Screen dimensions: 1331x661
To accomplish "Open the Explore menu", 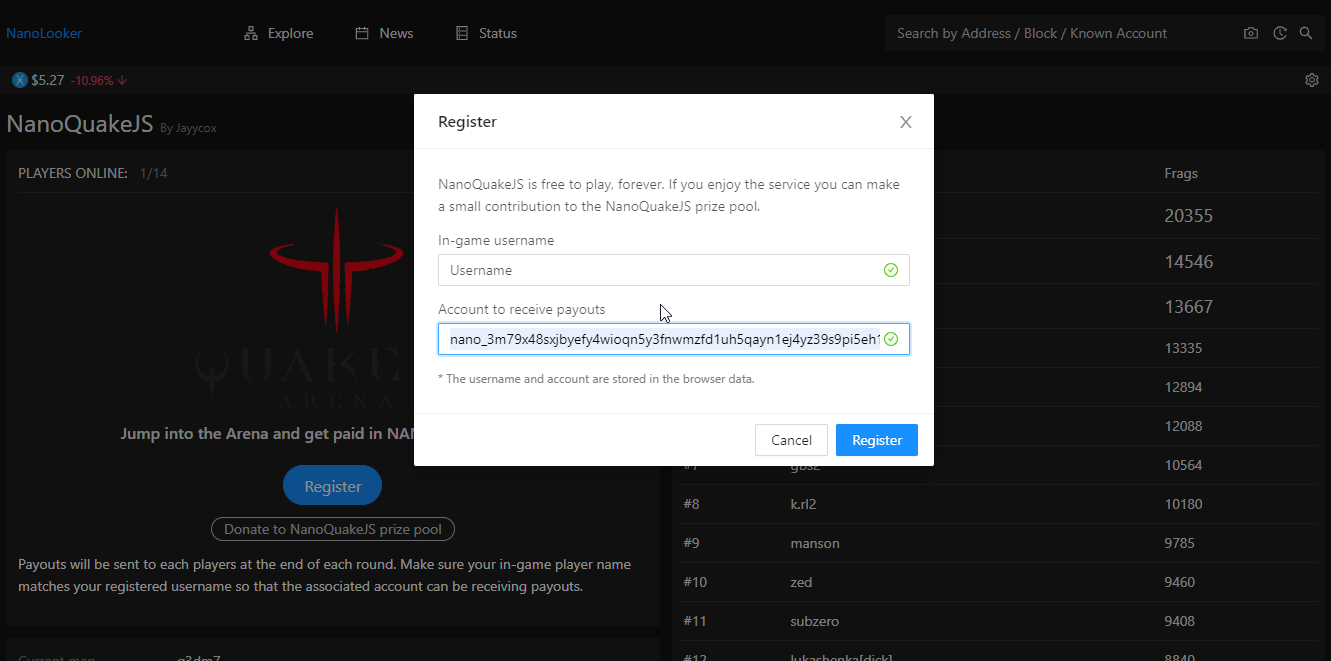I will [279, 33].
